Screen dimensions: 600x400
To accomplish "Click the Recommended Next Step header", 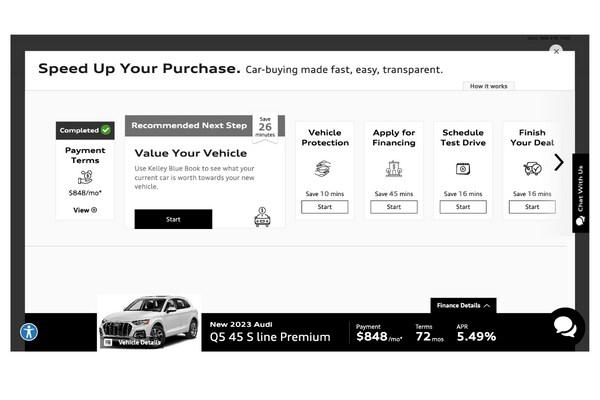I will tap(189, 126).
